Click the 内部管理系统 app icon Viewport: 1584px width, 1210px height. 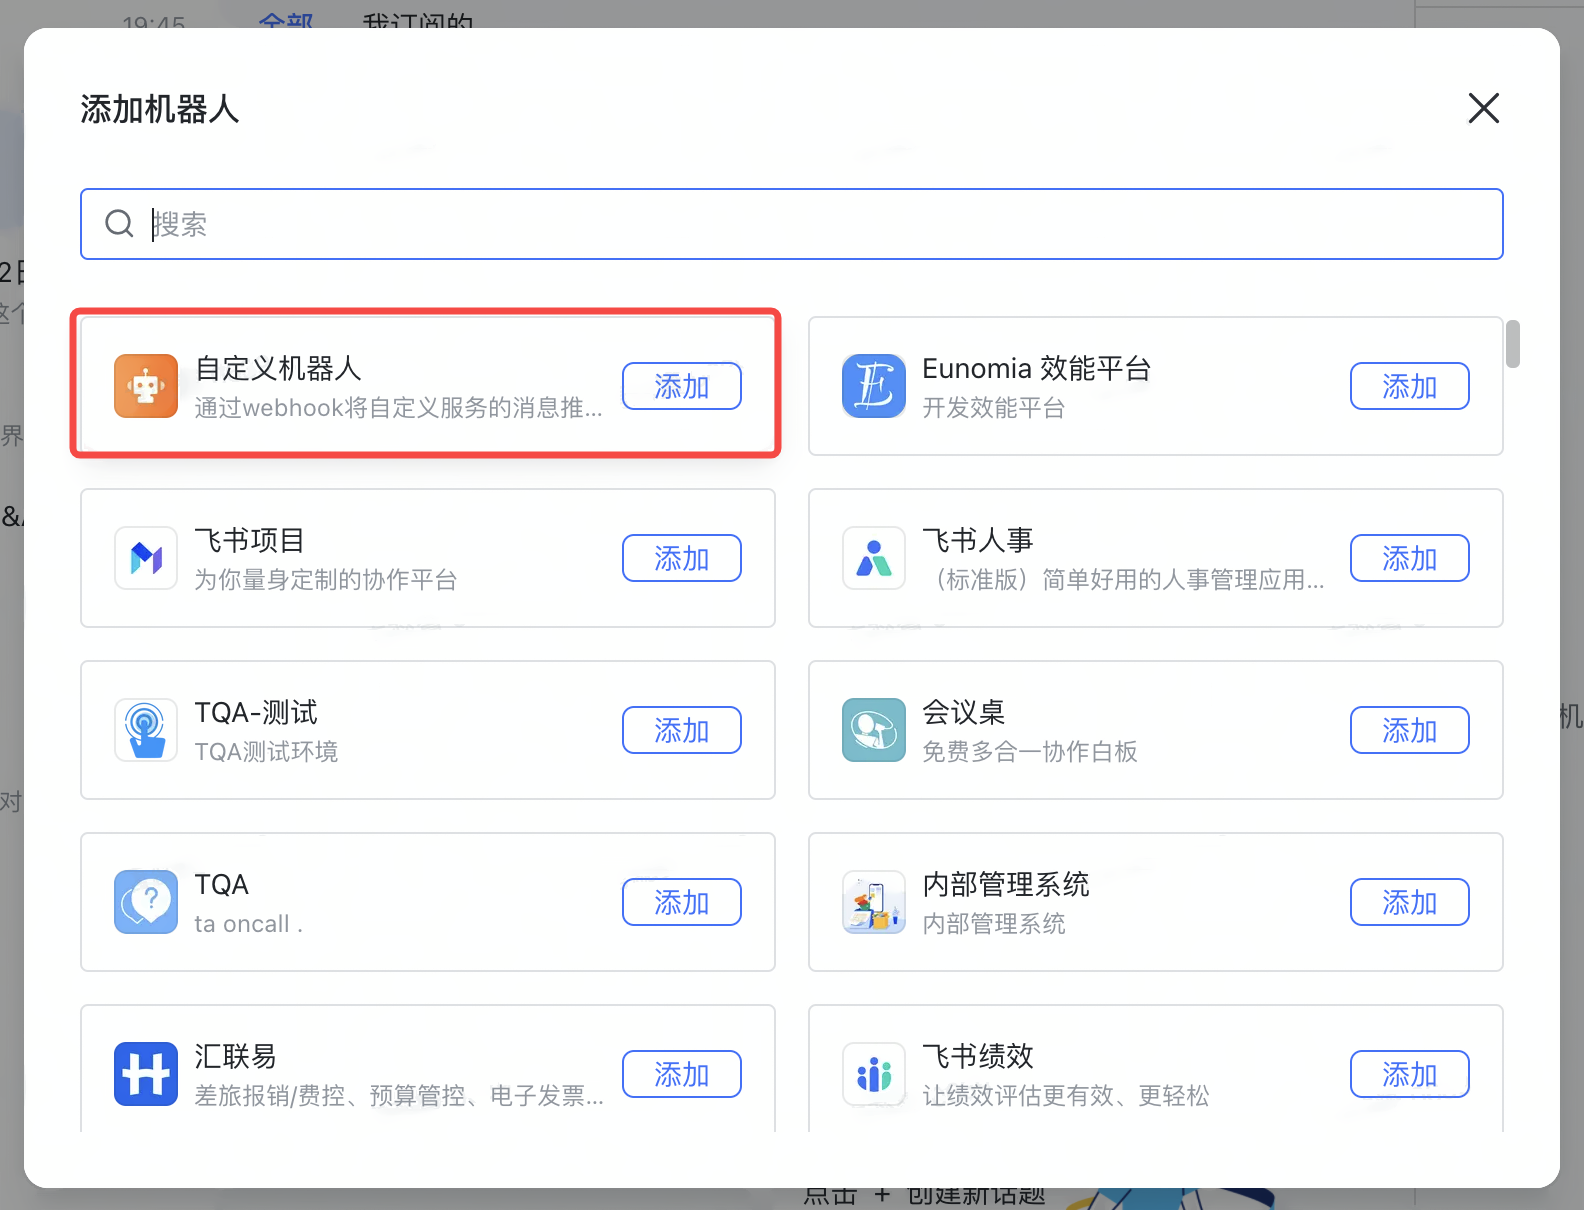(874, 902)
